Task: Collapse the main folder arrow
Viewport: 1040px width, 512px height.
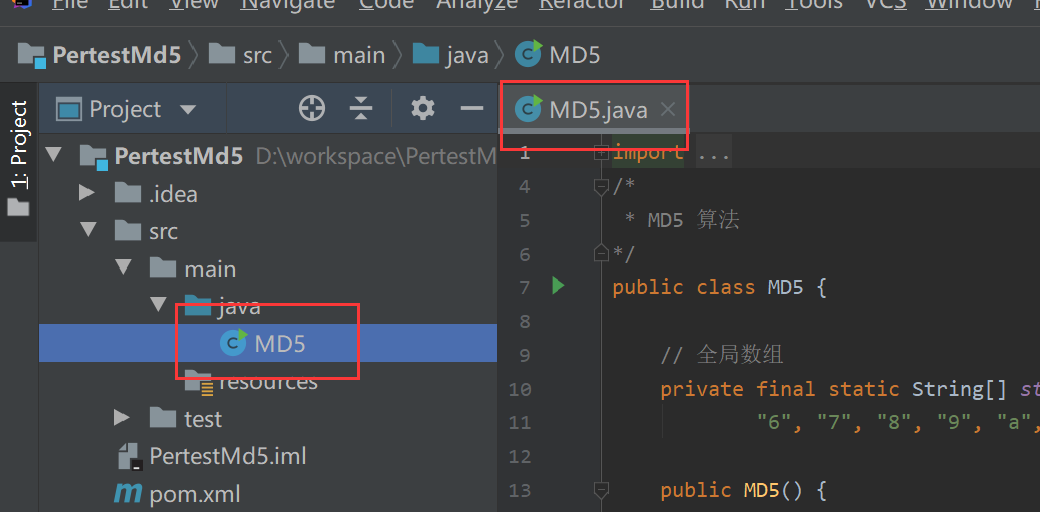Action: coord(123,268)
